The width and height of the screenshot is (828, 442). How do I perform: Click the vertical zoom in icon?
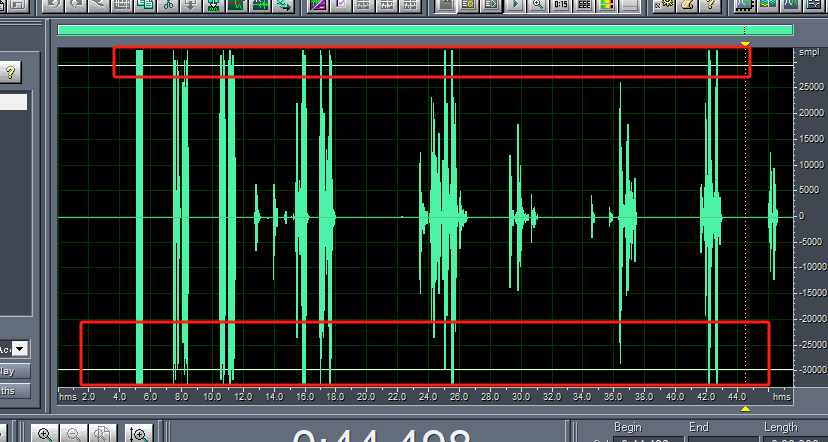pos(139,434)
